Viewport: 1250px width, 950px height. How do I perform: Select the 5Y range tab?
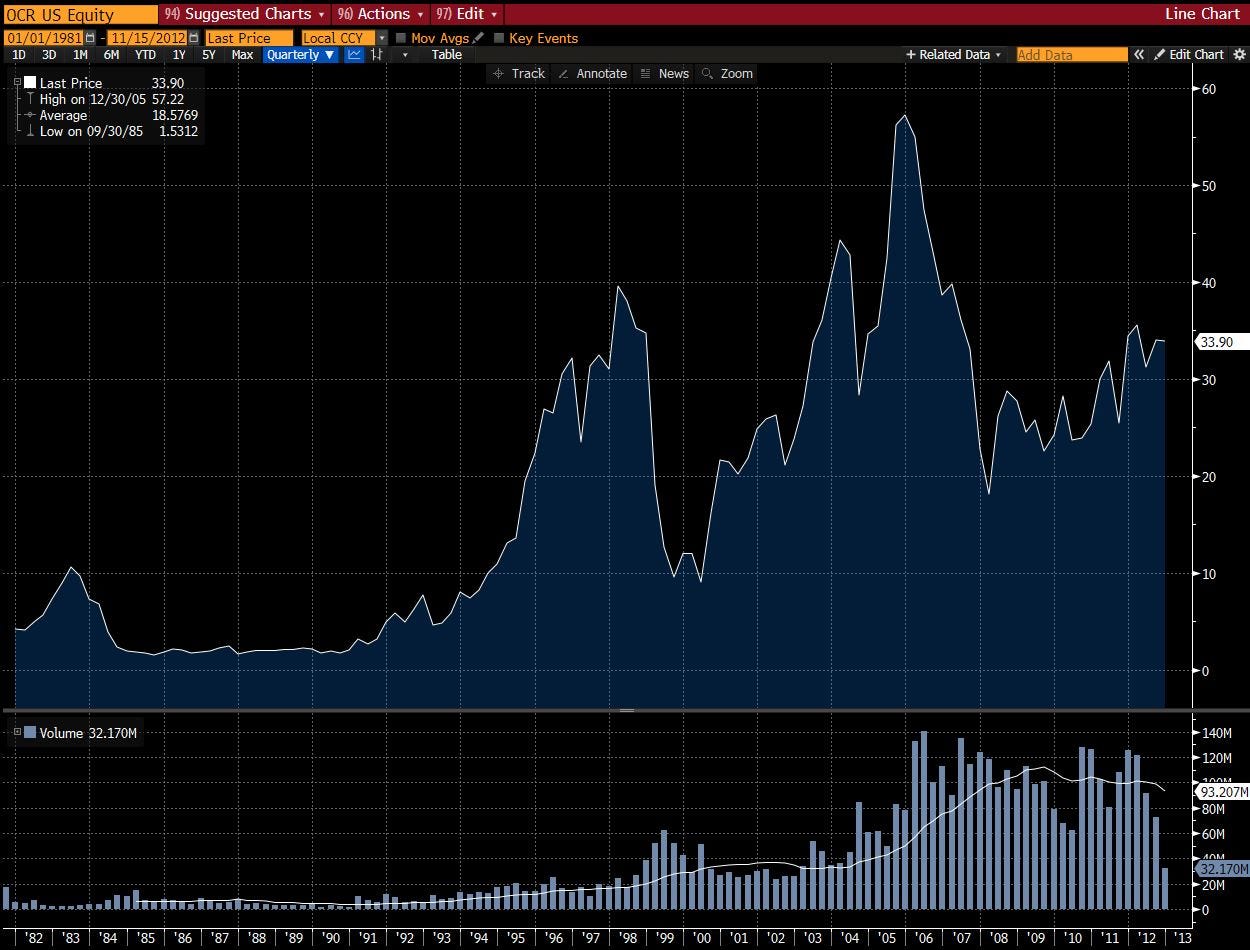click(x=209, y=54)
